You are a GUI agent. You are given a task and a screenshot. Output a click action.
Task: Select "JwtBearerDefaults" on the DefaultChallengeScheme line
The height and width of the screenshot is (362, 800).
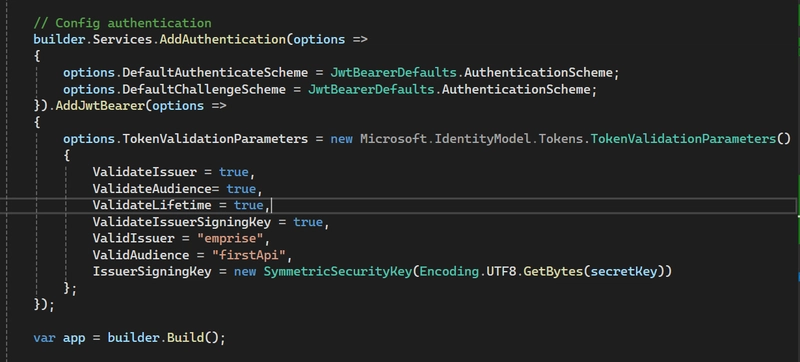click(371, 89)
